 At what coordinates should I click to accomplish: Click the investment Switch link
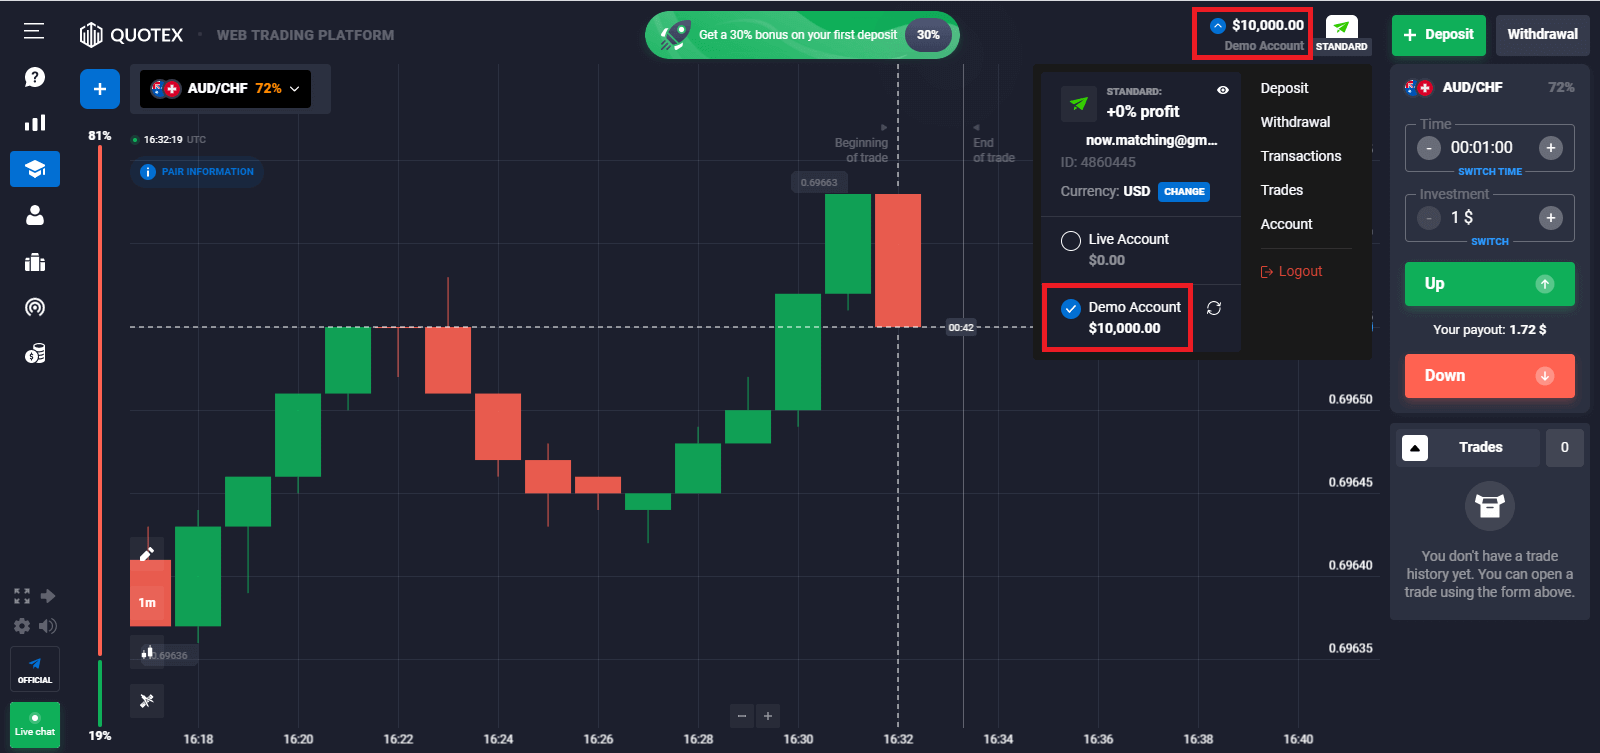[x=1490, y=242]
